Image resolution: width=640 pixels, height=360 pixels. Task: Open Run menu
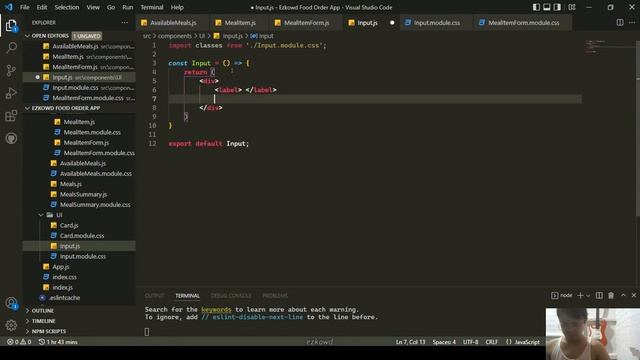tap(127, 7)
